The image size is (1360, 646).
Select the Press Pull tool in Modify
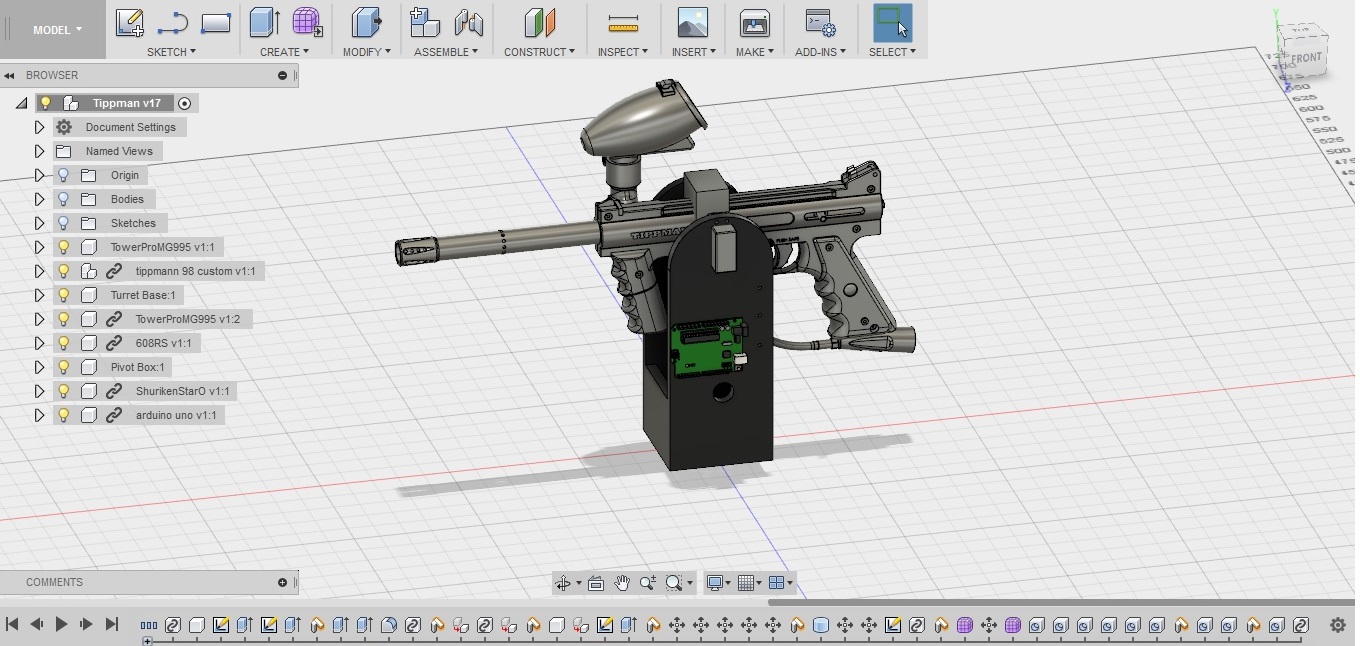367,22
